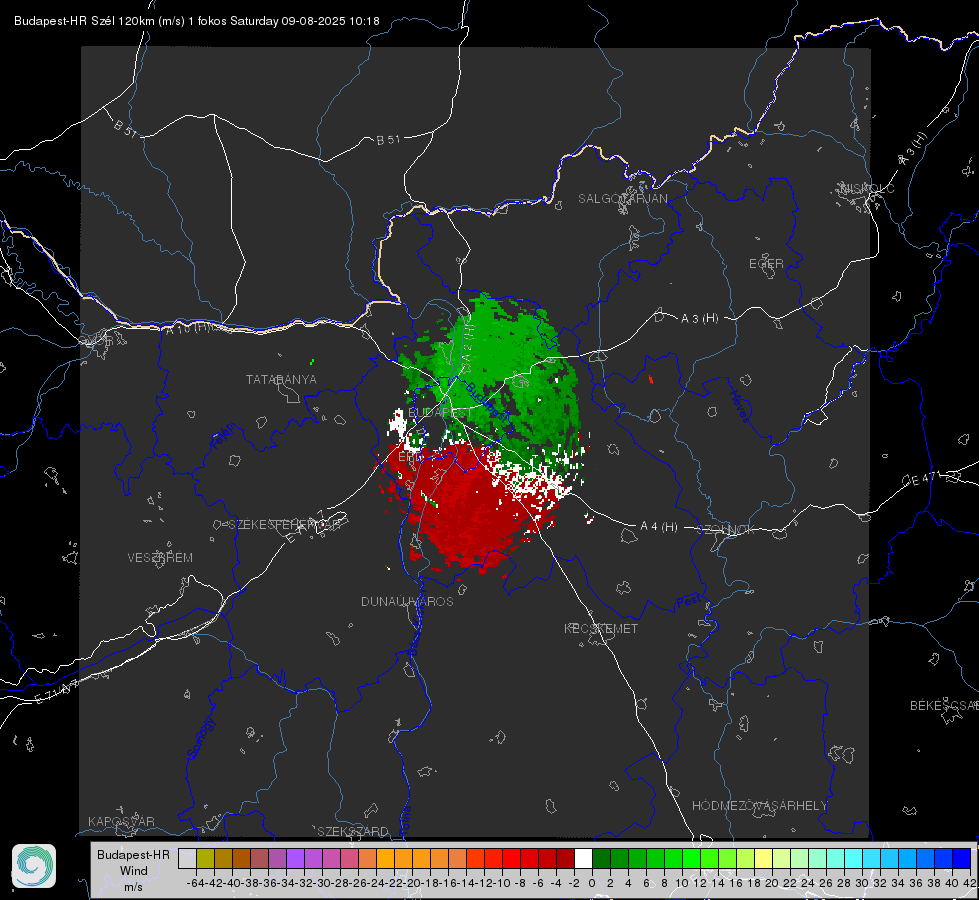The height and width of the screenshot is (900, 979).
Task: Click the A 4 (H) road label
Action: [x=659, y=526]
